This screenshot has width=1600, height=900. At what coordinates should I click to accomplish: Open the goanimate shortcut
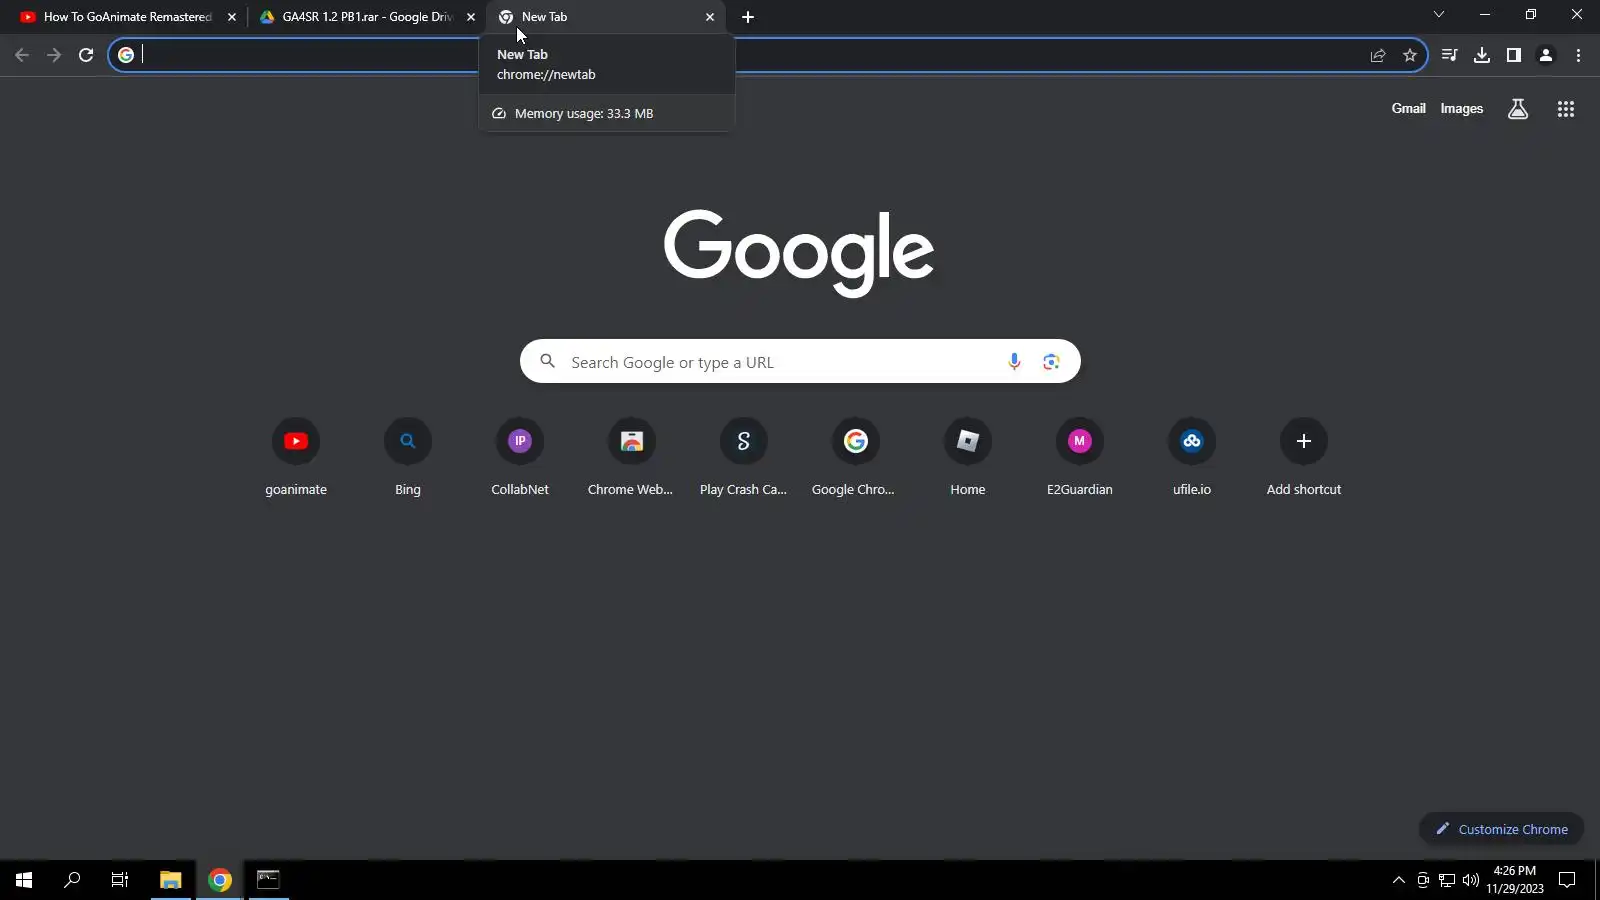[x=296, y=458]
